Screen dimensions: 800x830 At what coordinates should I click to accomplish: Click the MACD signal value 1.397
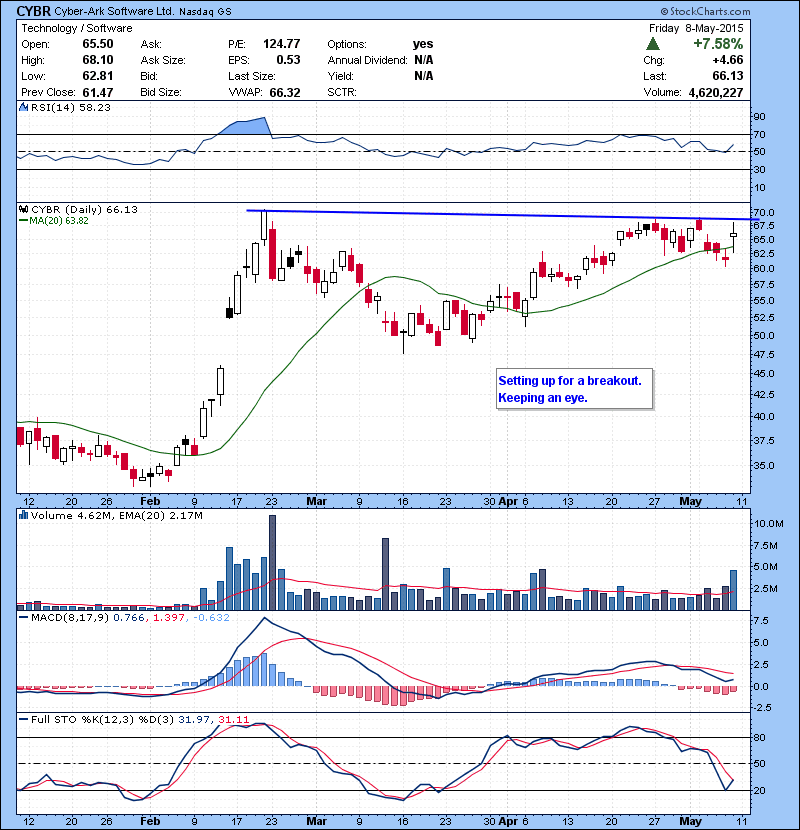click(169, 617)
